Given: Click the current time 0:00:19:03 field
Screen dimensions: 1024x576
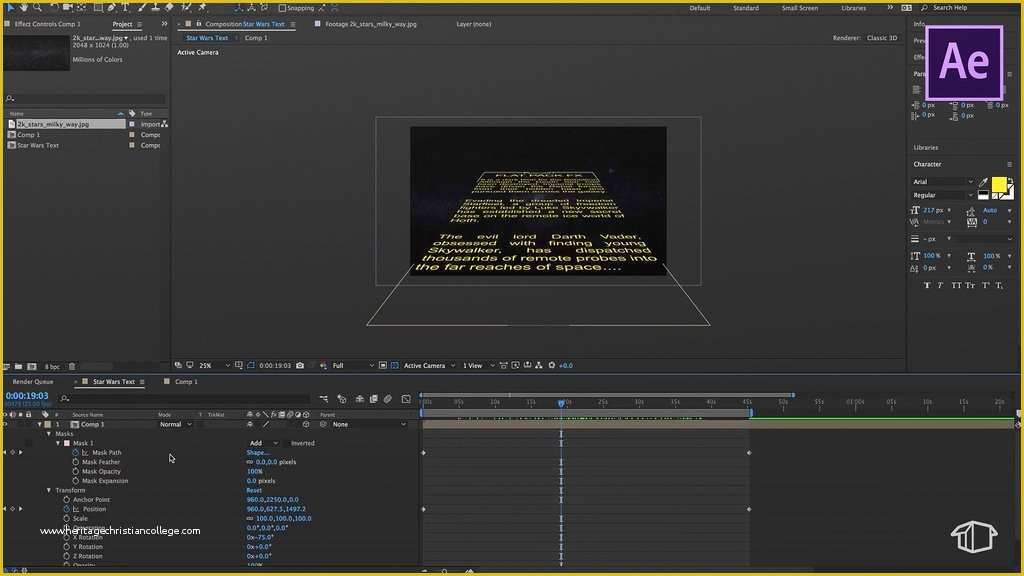Looking at the screenshot, I should tap(27, 396).
